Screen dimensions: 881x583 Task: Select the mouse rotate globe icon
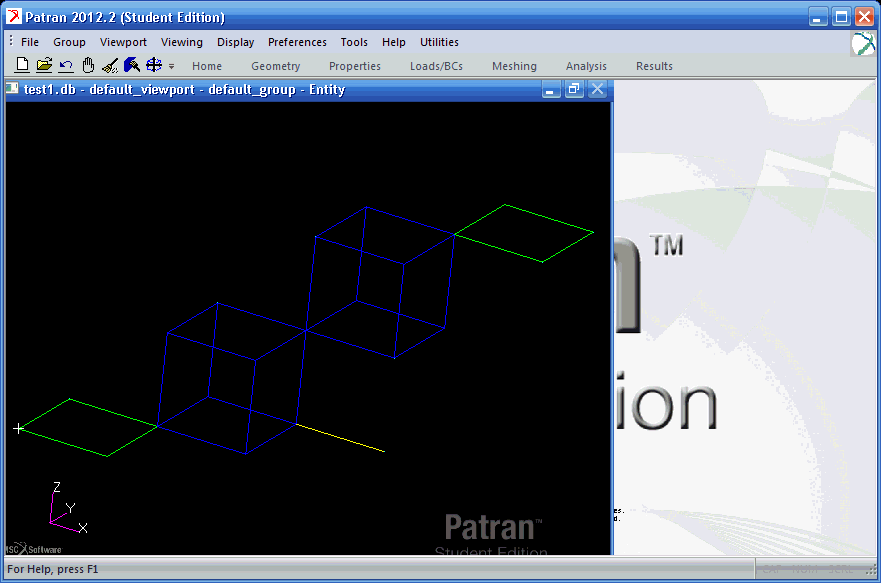[x=154, y=65]
